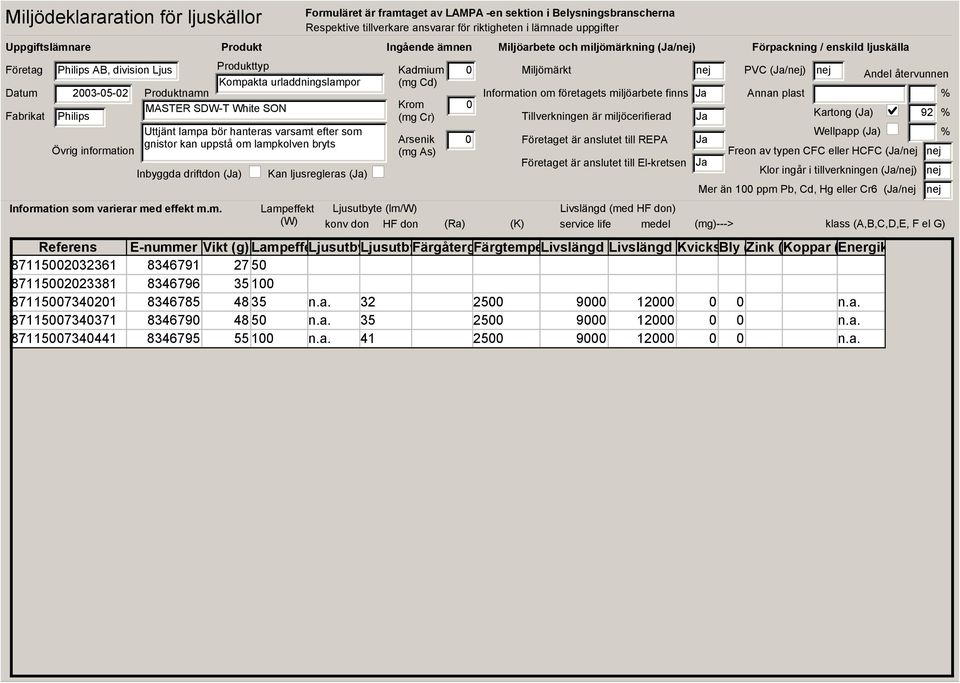Select weight cell 27

(x=225, y=265)
